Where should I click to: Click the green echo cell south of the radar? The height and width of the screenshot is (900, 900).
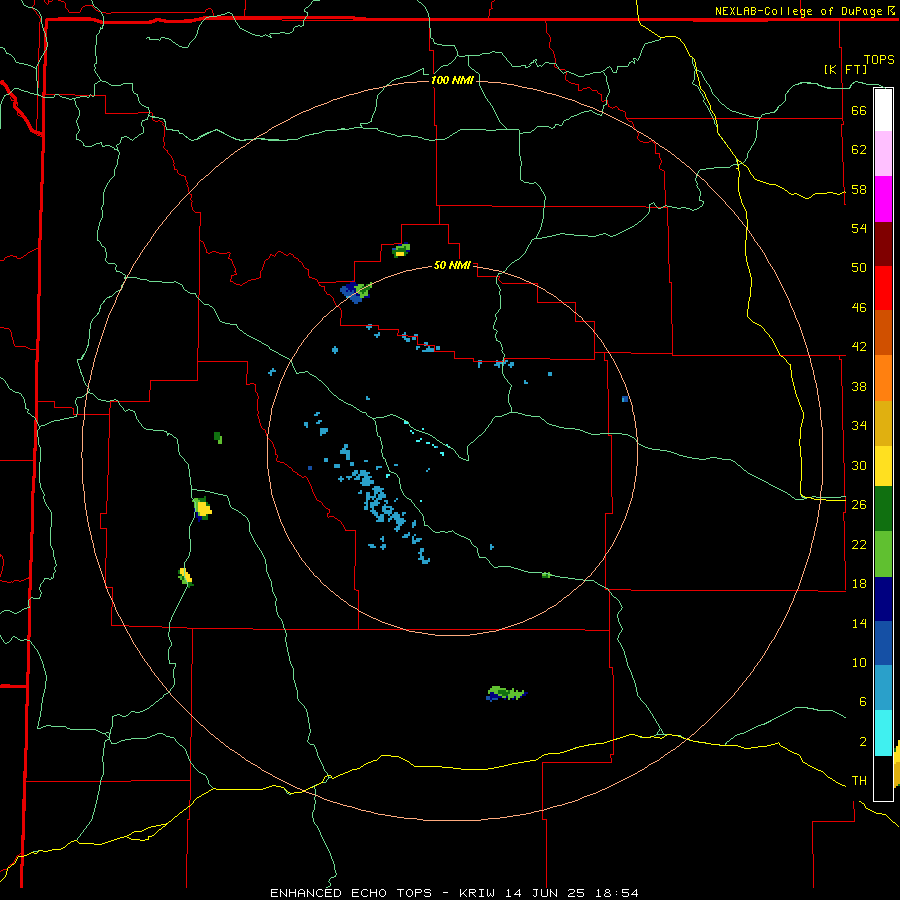[506, 693]
